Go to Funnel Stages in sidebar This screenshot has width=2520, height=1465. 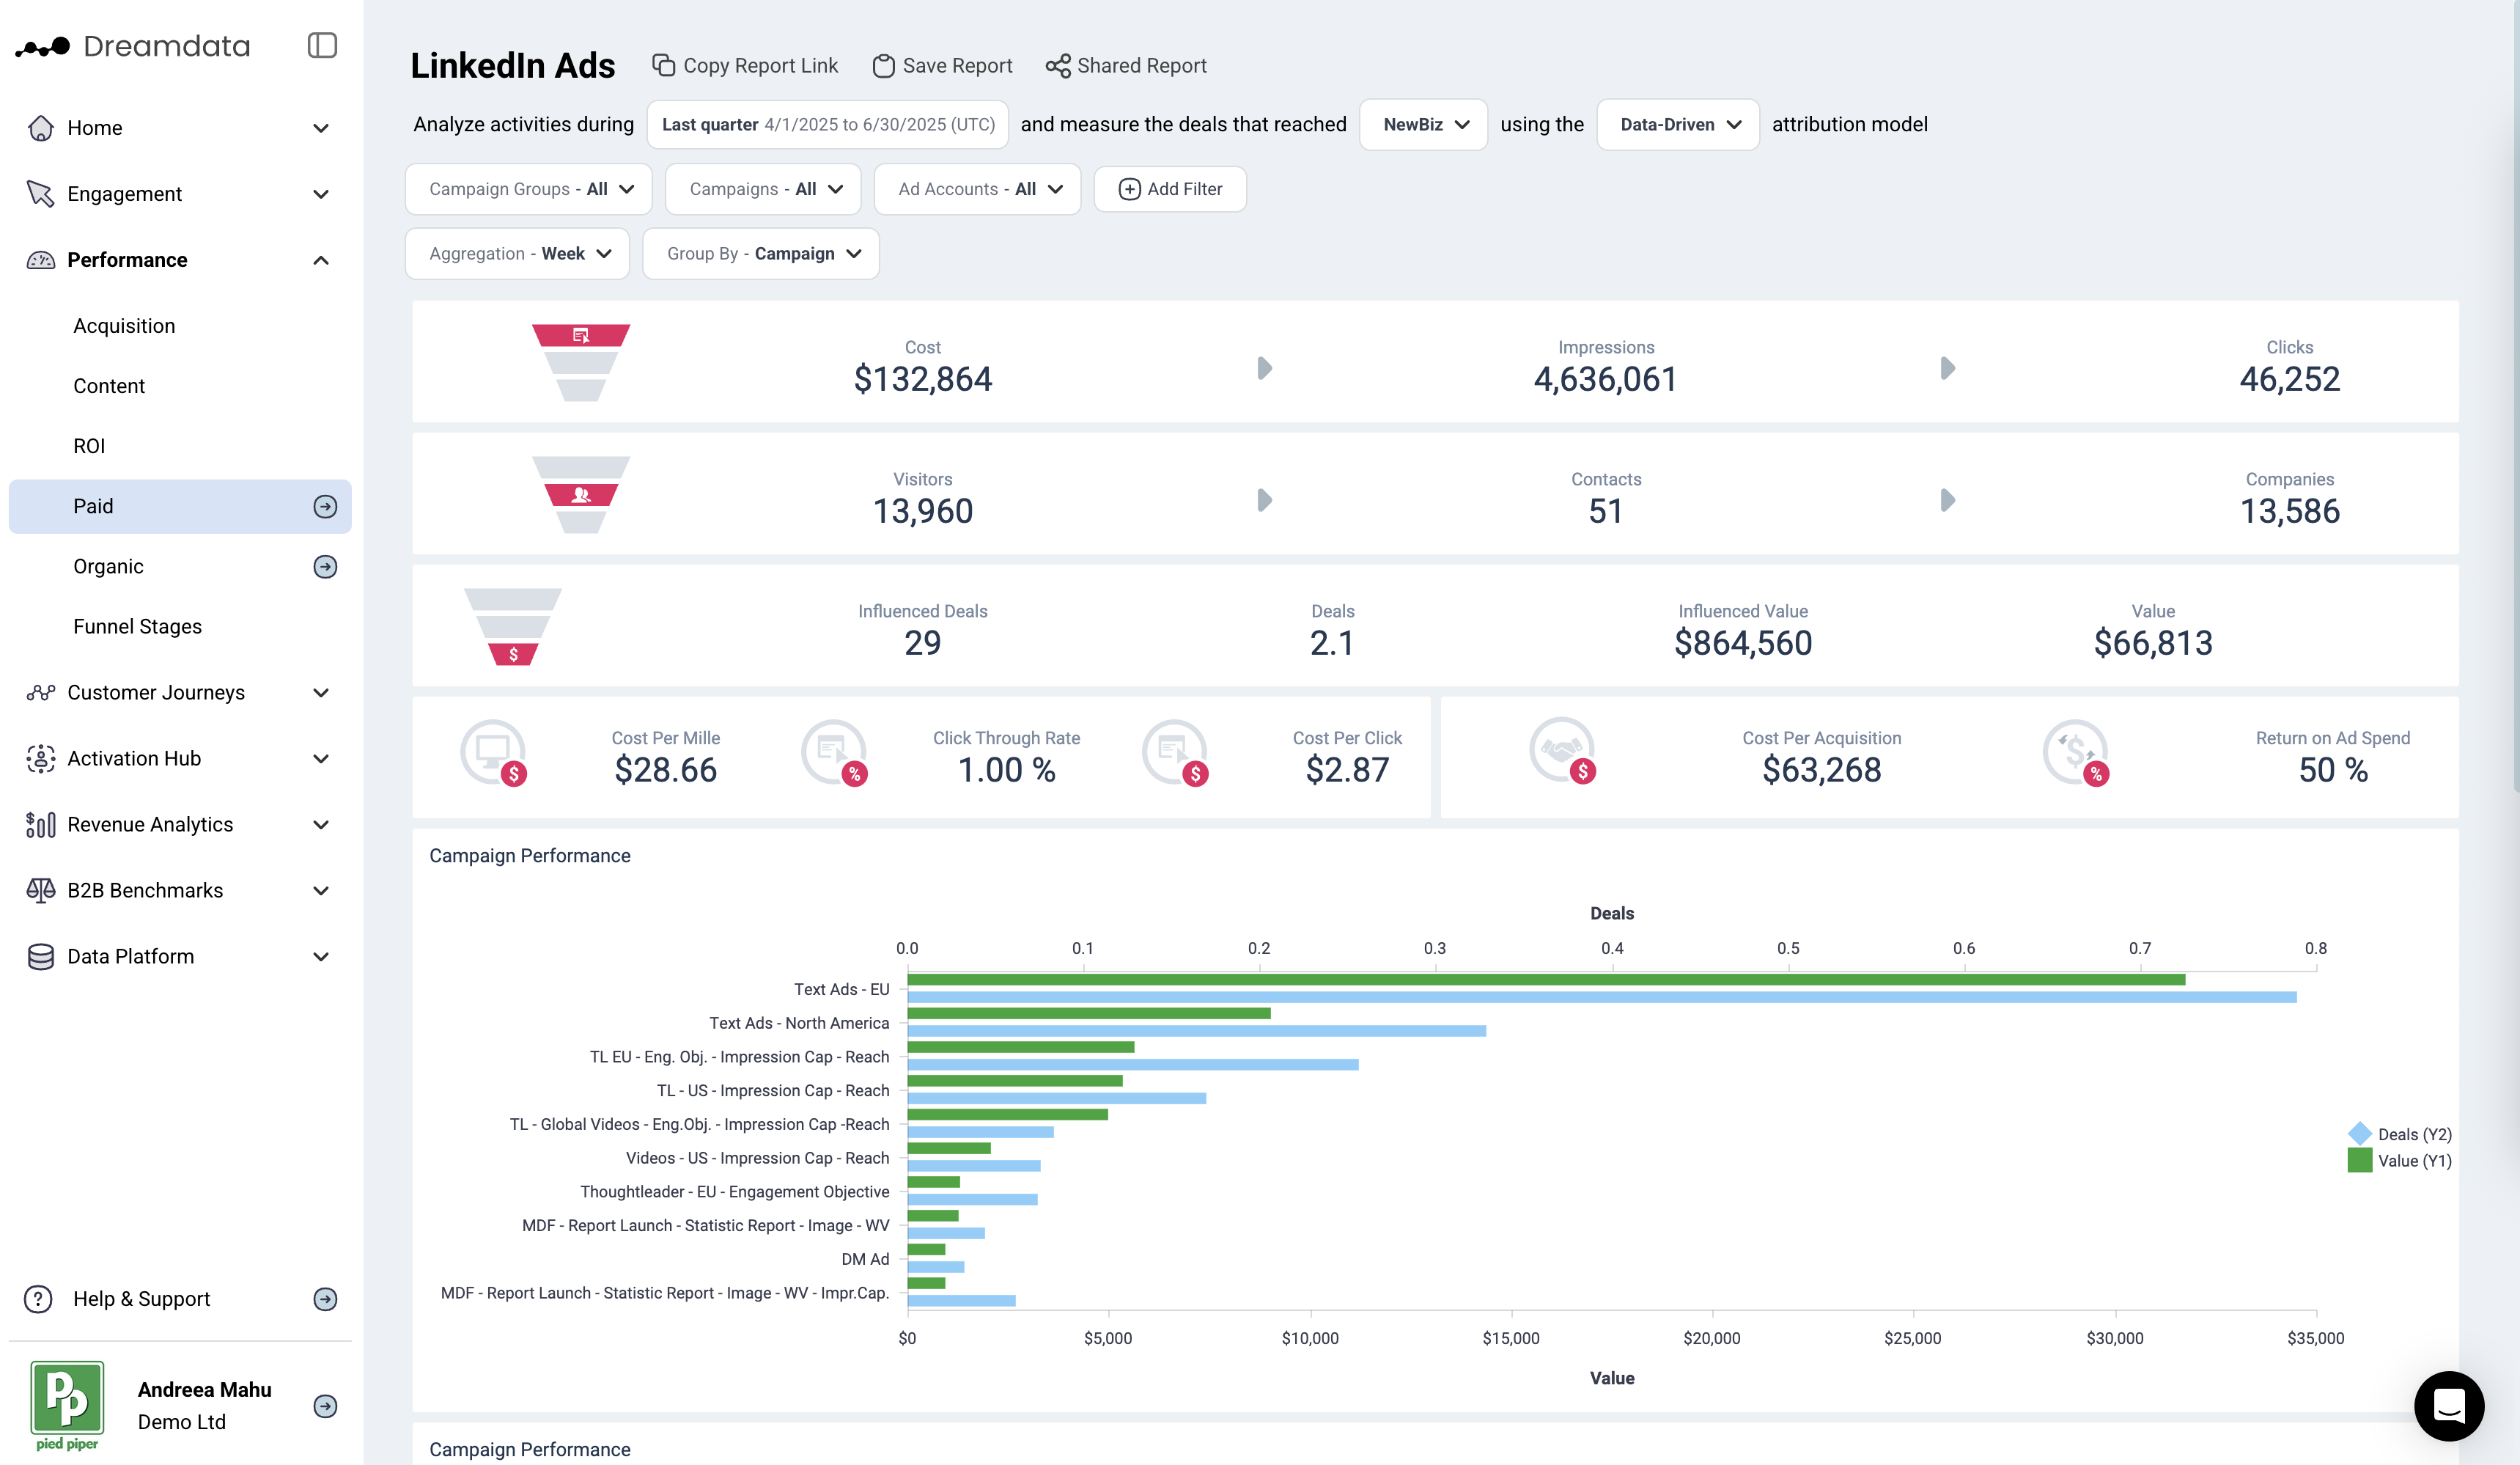(137, 626)
